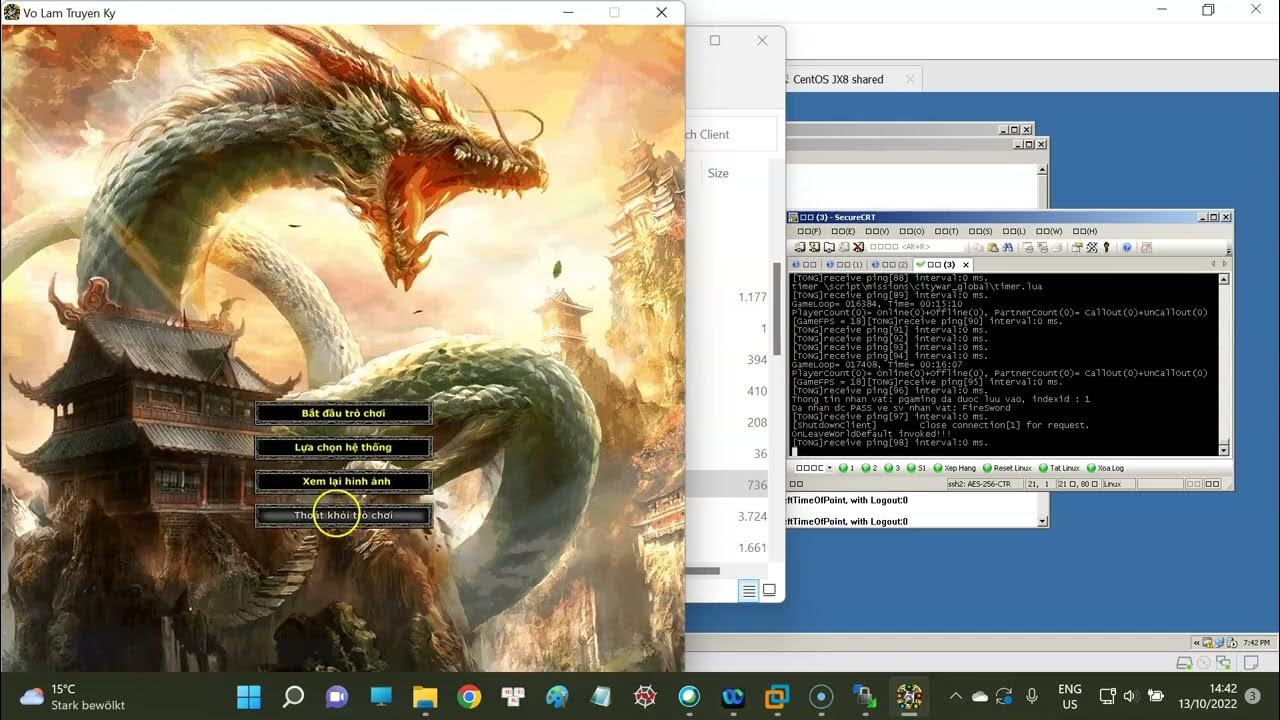Open the Teams chat icon on taskbar

coord(337,696)
